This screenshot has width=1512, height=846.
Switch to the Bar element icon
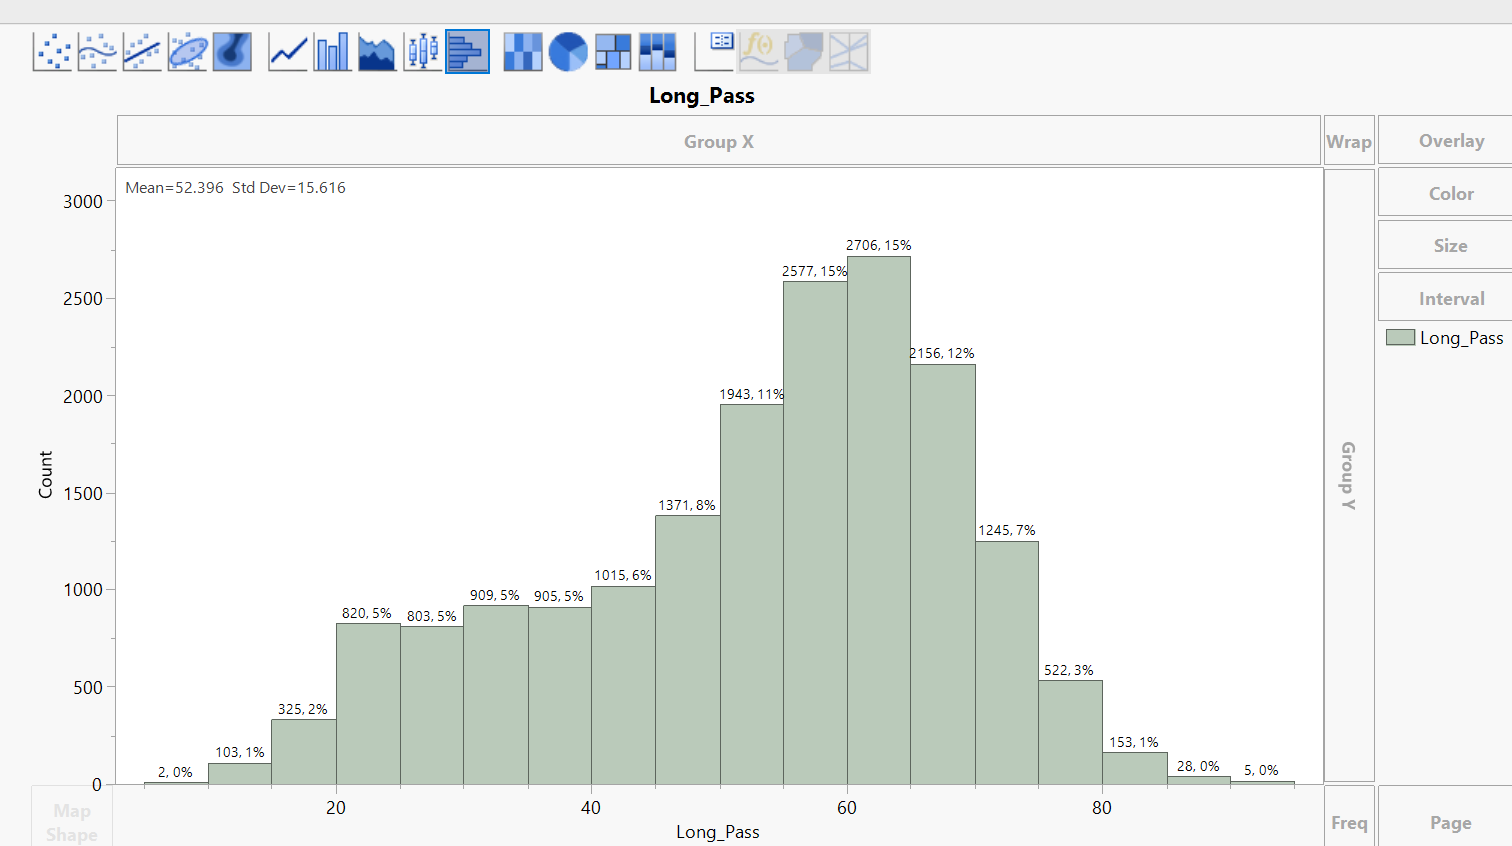(332, 51)
